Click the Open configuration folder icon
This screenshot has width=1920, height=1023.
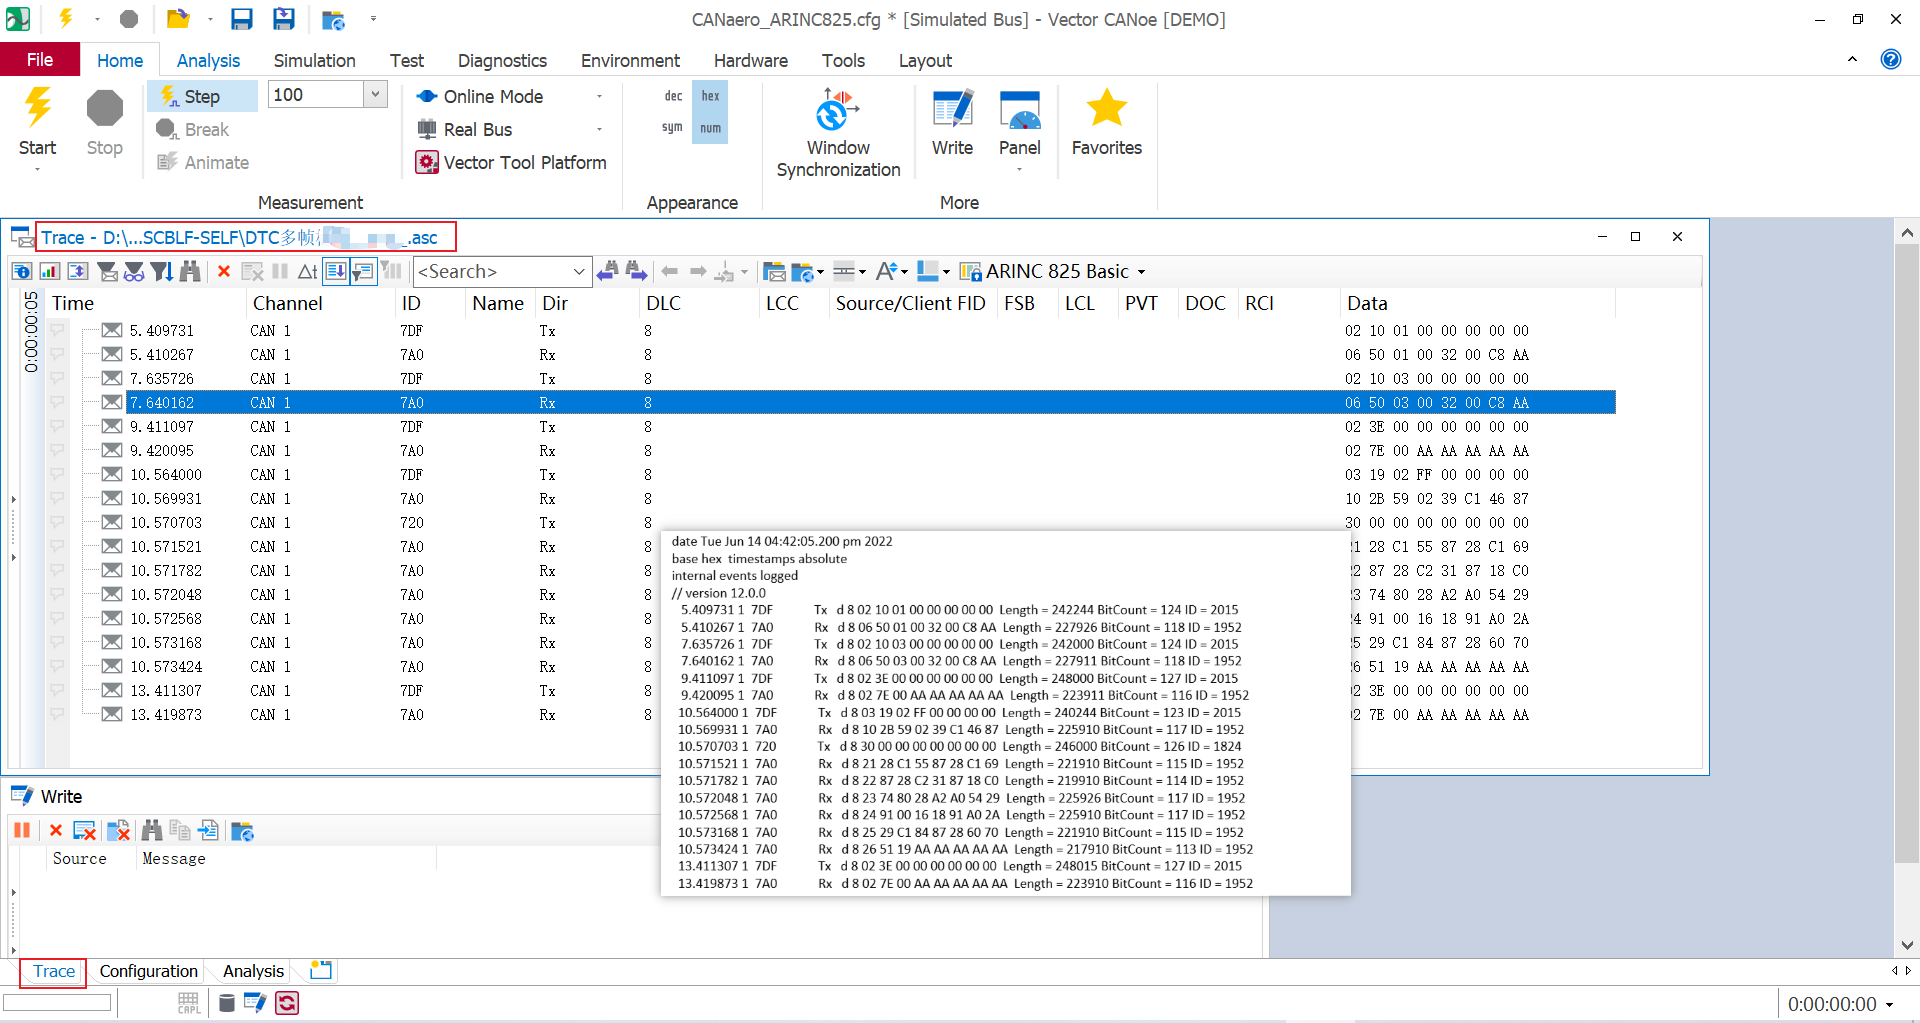pos(178,19)
